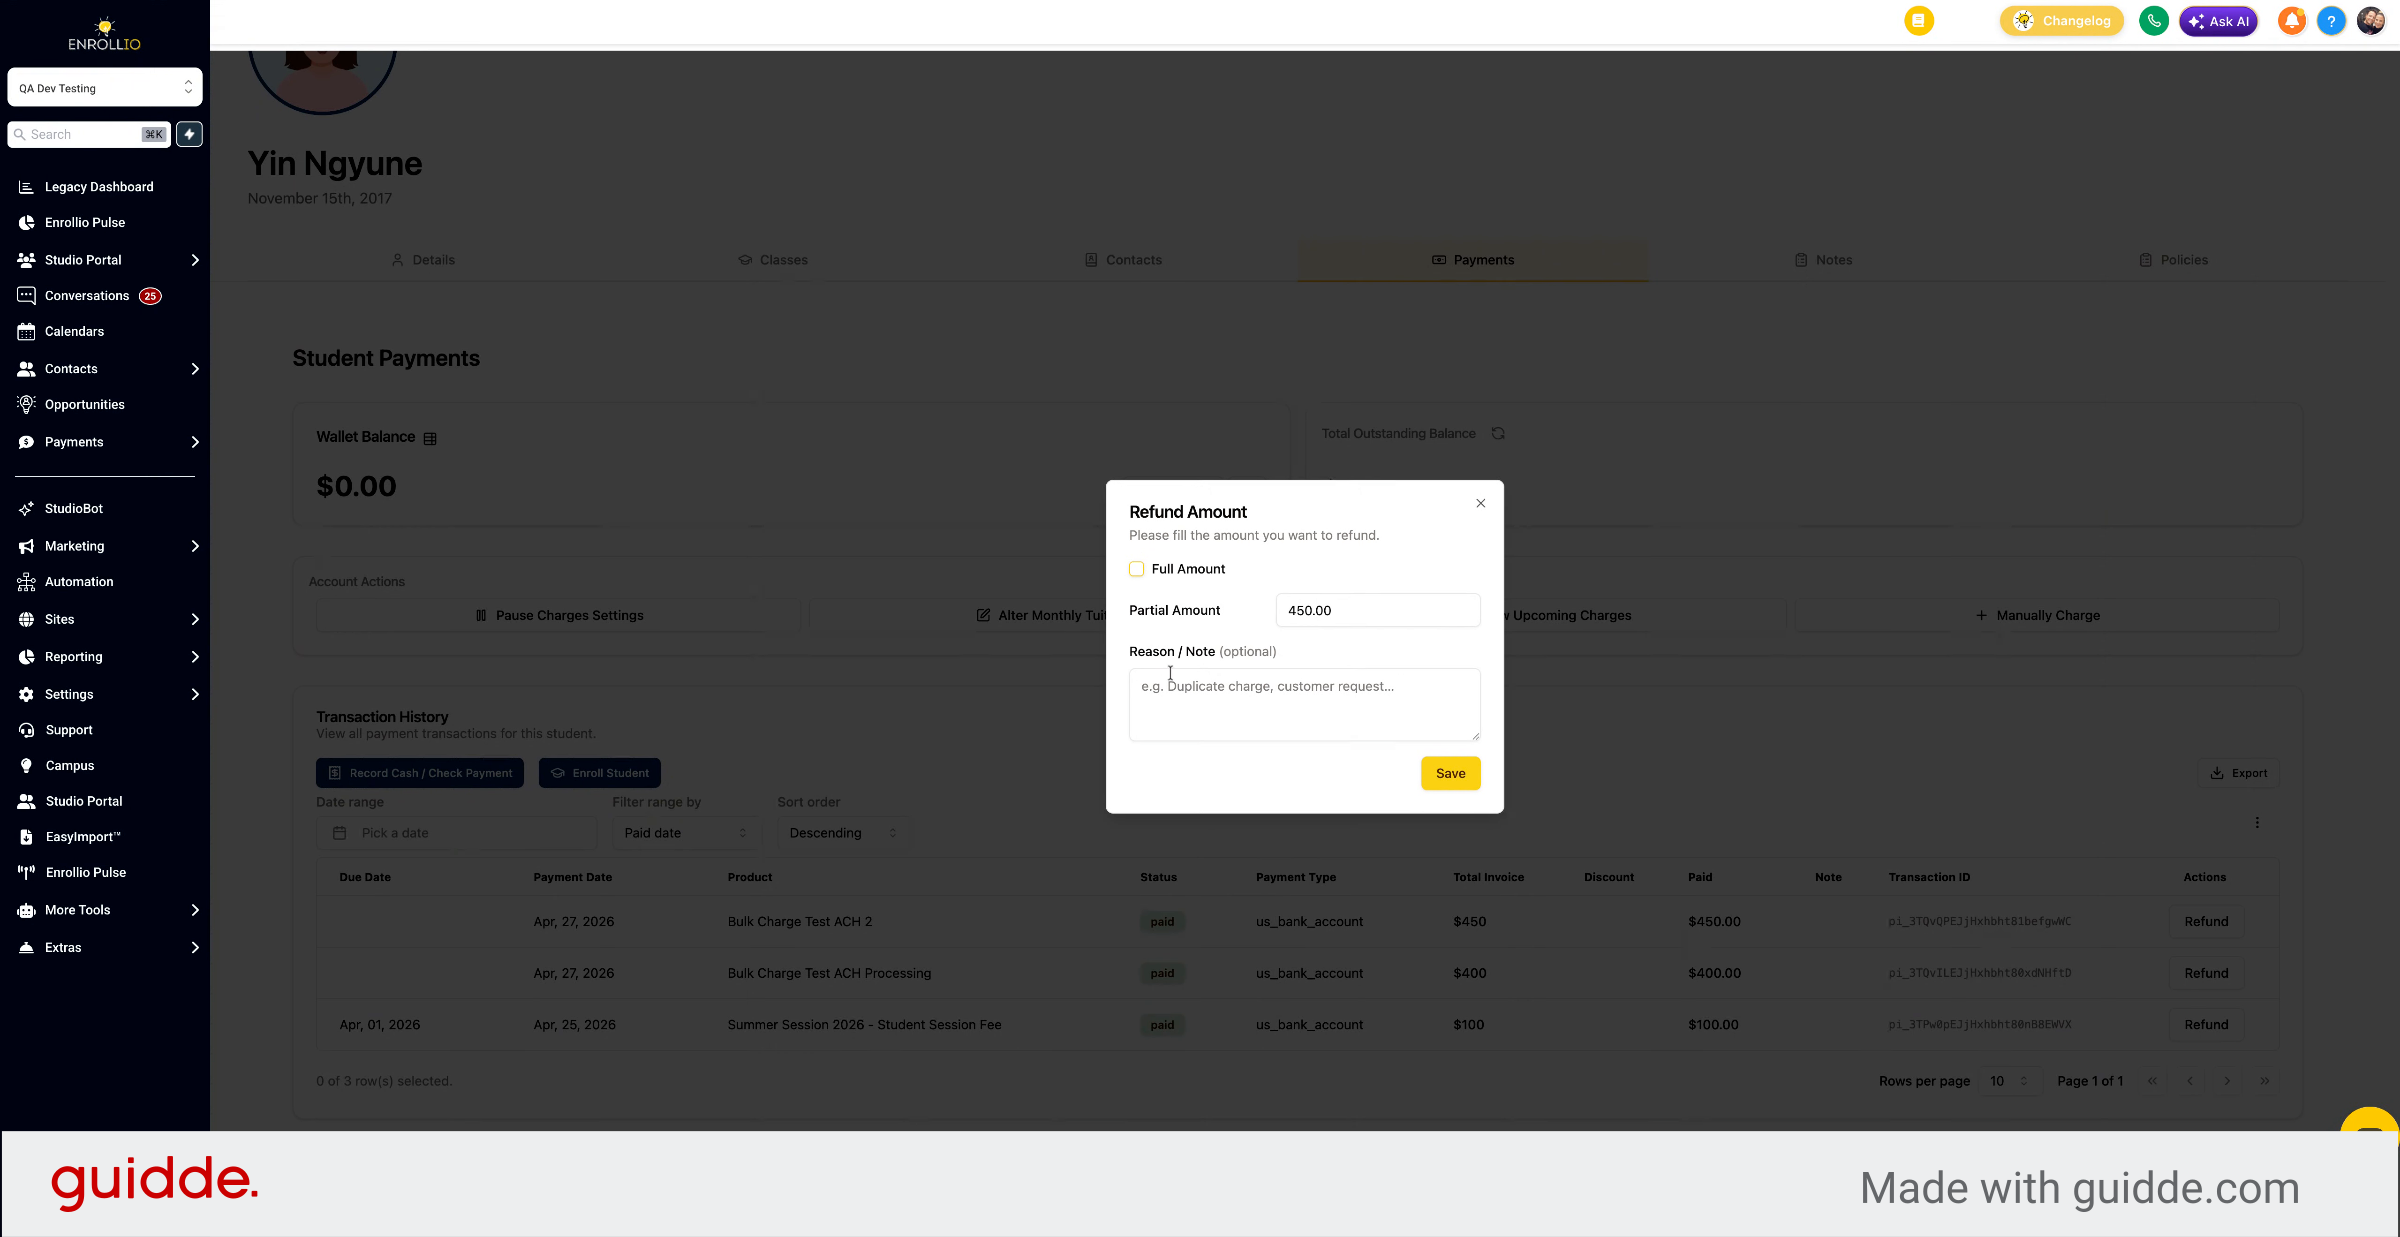
Task: Click the EasyImport icon in the sidebar
Action: (27, 837)
